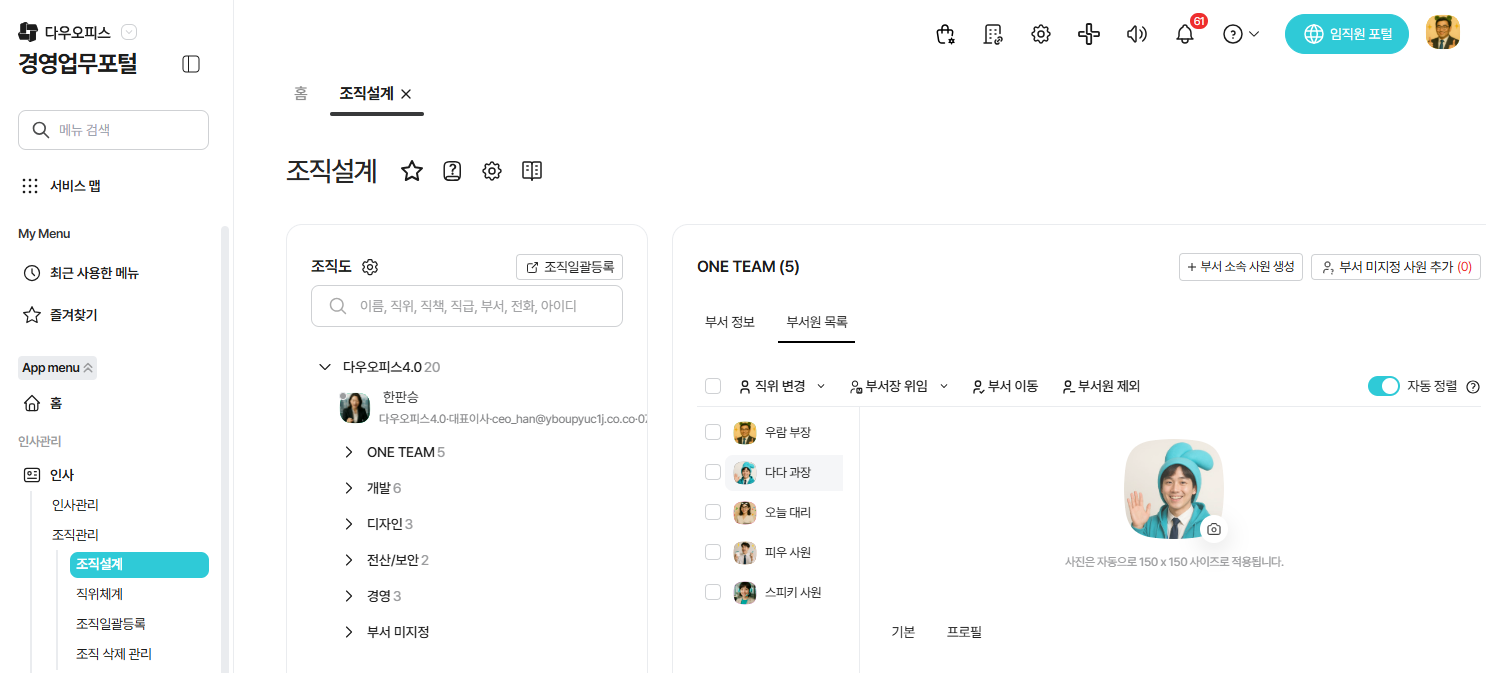Click the 메뉴 검색 search field

113,130
